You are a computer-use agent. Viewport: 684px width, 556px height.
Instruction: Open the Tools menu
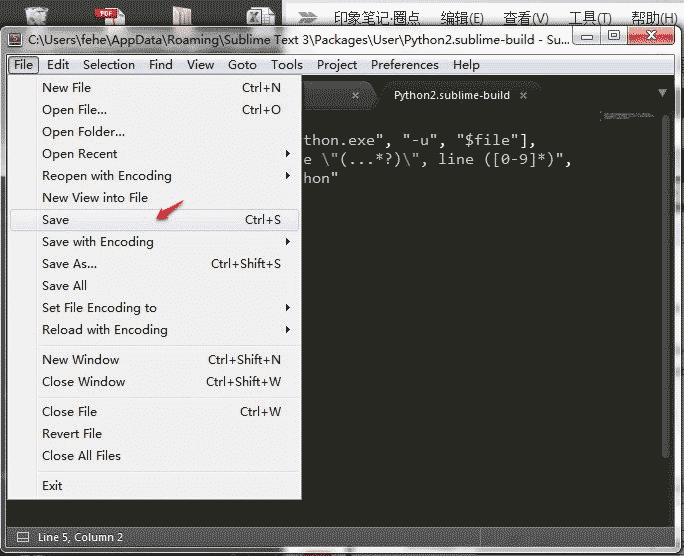pos(287,65)
